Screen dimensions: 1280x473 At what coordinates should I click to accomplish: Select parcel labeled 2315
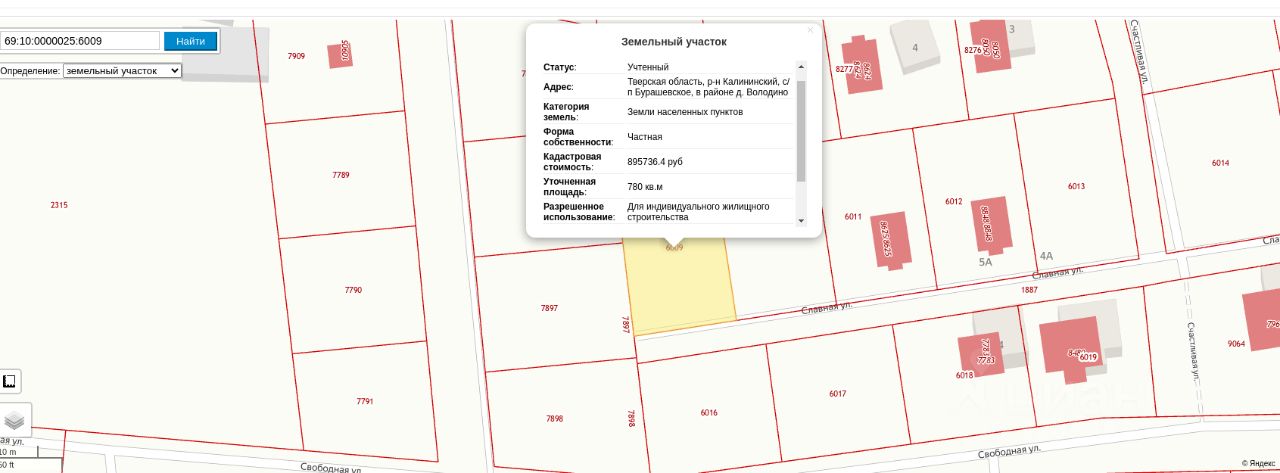coord(59,205)
